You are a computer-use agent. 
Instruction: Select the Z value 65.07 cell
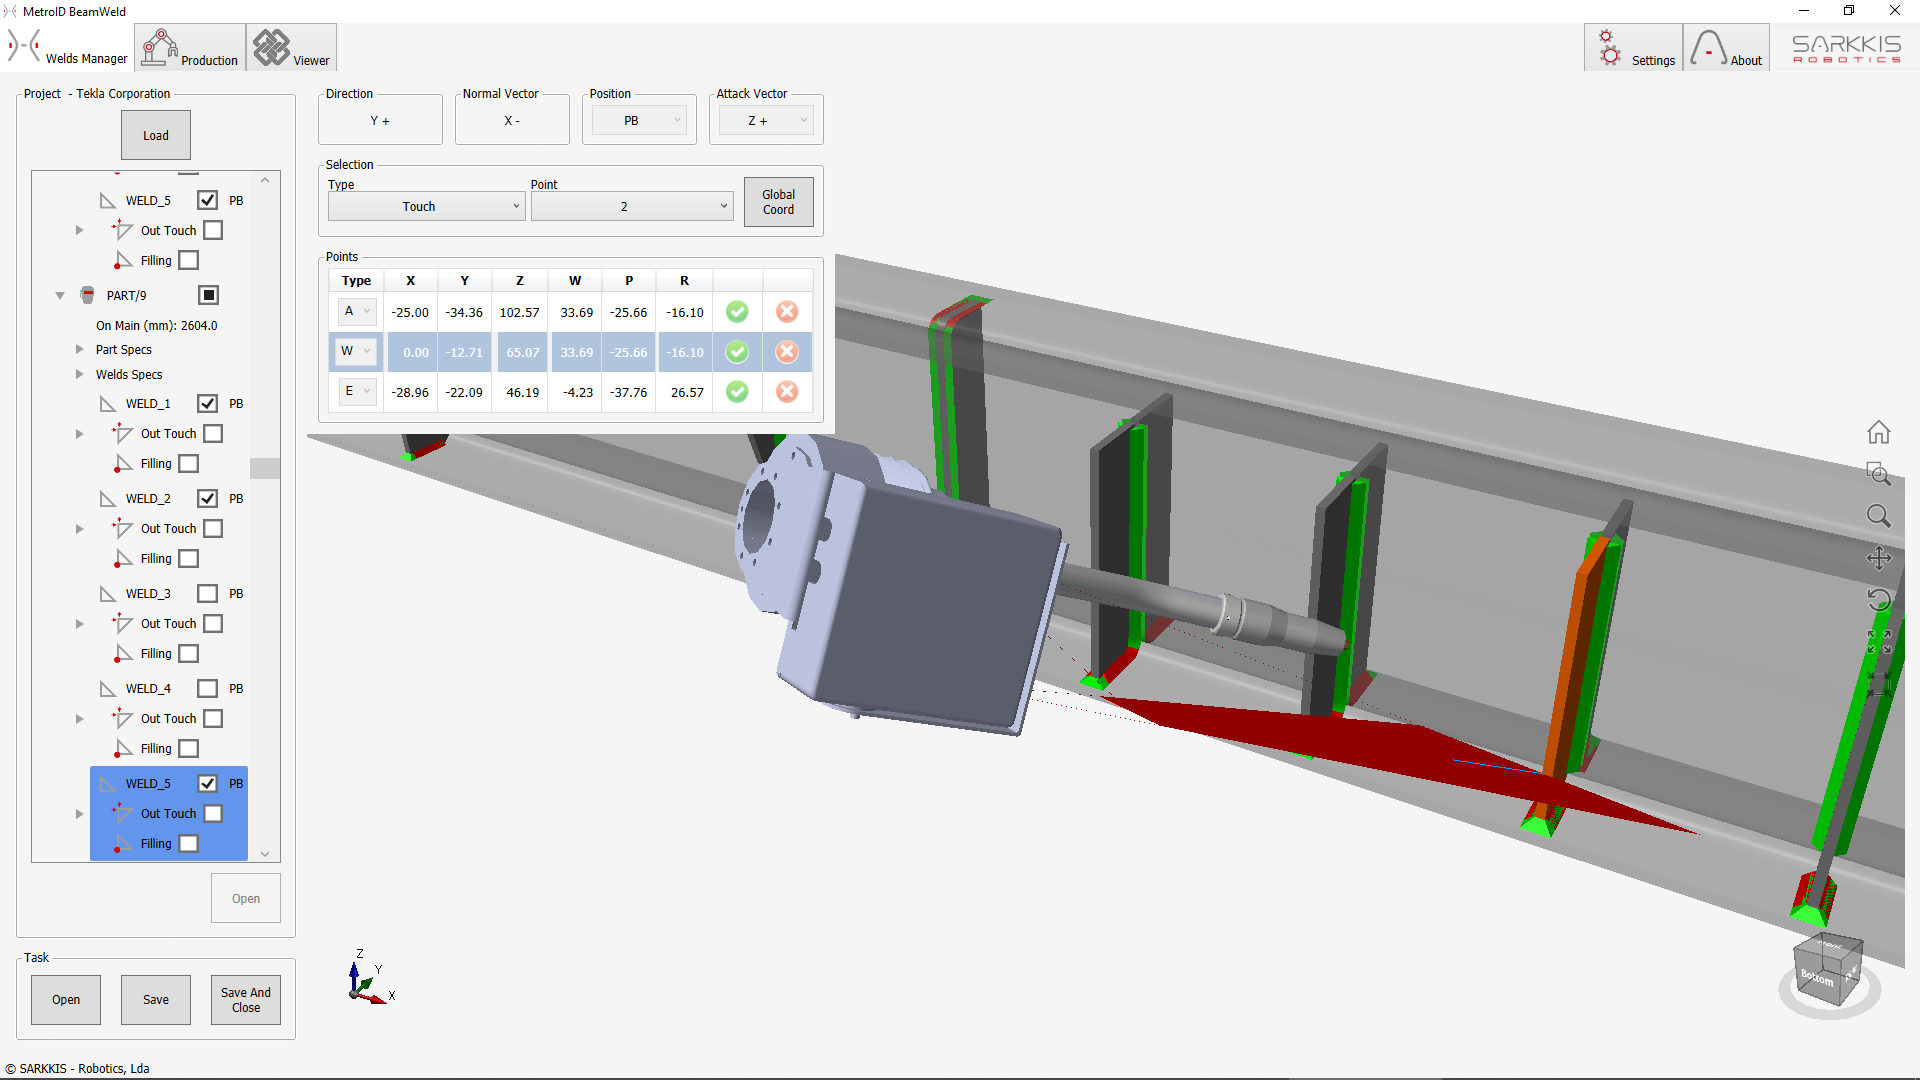[x=520, y=352]
